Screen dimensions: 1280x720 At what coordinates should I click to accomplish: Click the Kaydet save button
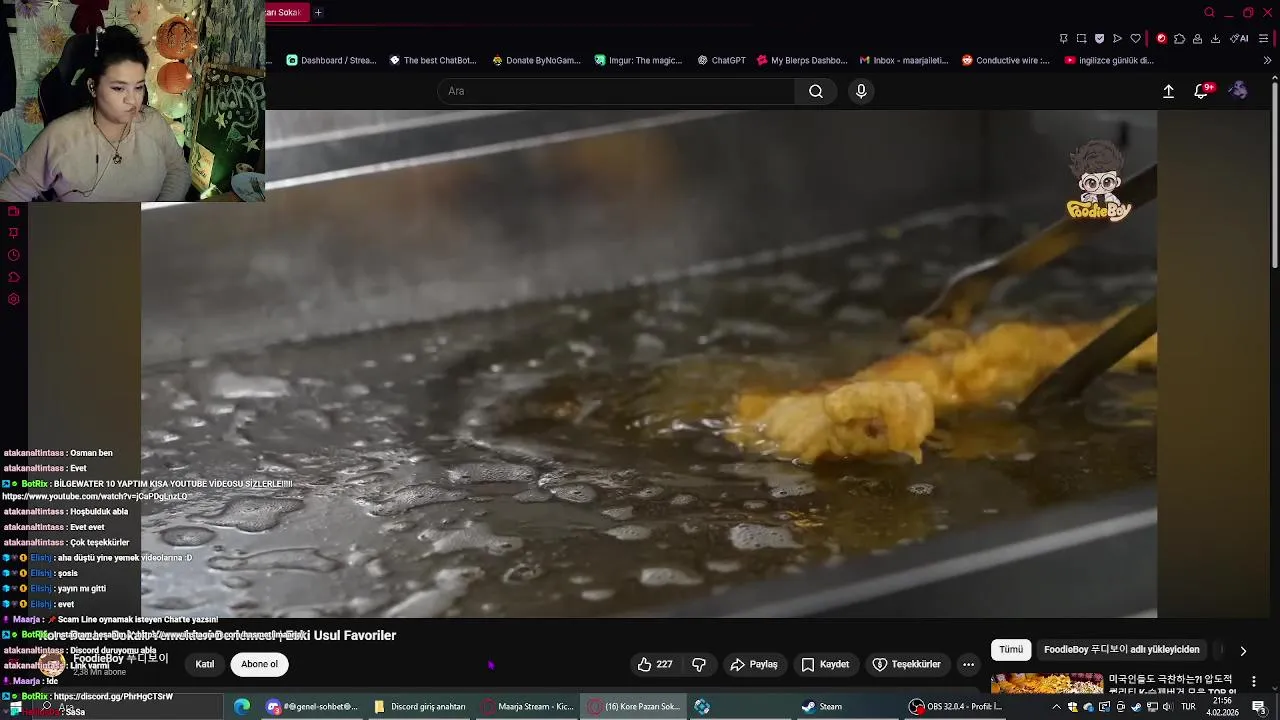pos(825,664)
